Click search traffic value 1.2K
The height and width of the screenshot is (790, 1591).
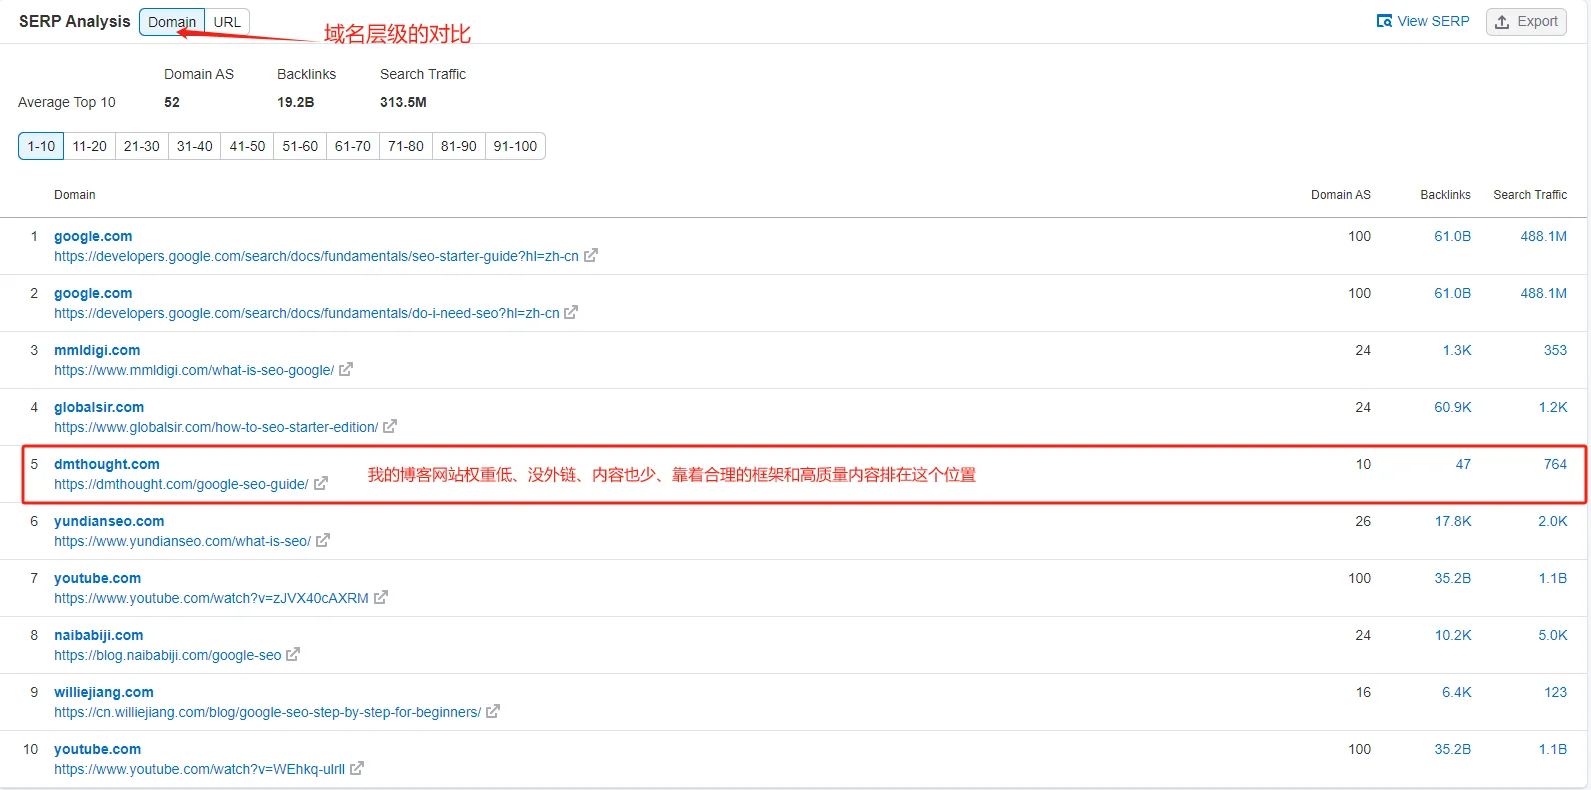click(1553, 407)
